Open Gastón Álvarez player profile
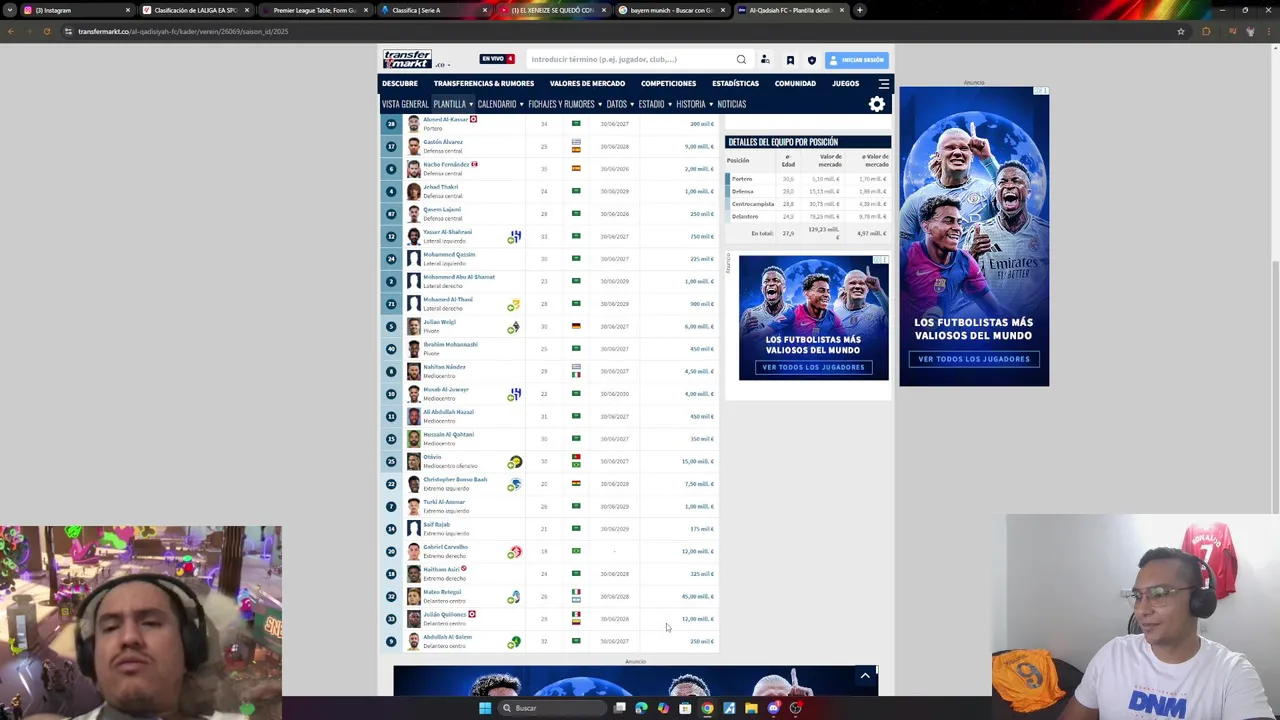Image resolution: width=1280 pixels, height=720 pixels. click(x=443, y=142)
